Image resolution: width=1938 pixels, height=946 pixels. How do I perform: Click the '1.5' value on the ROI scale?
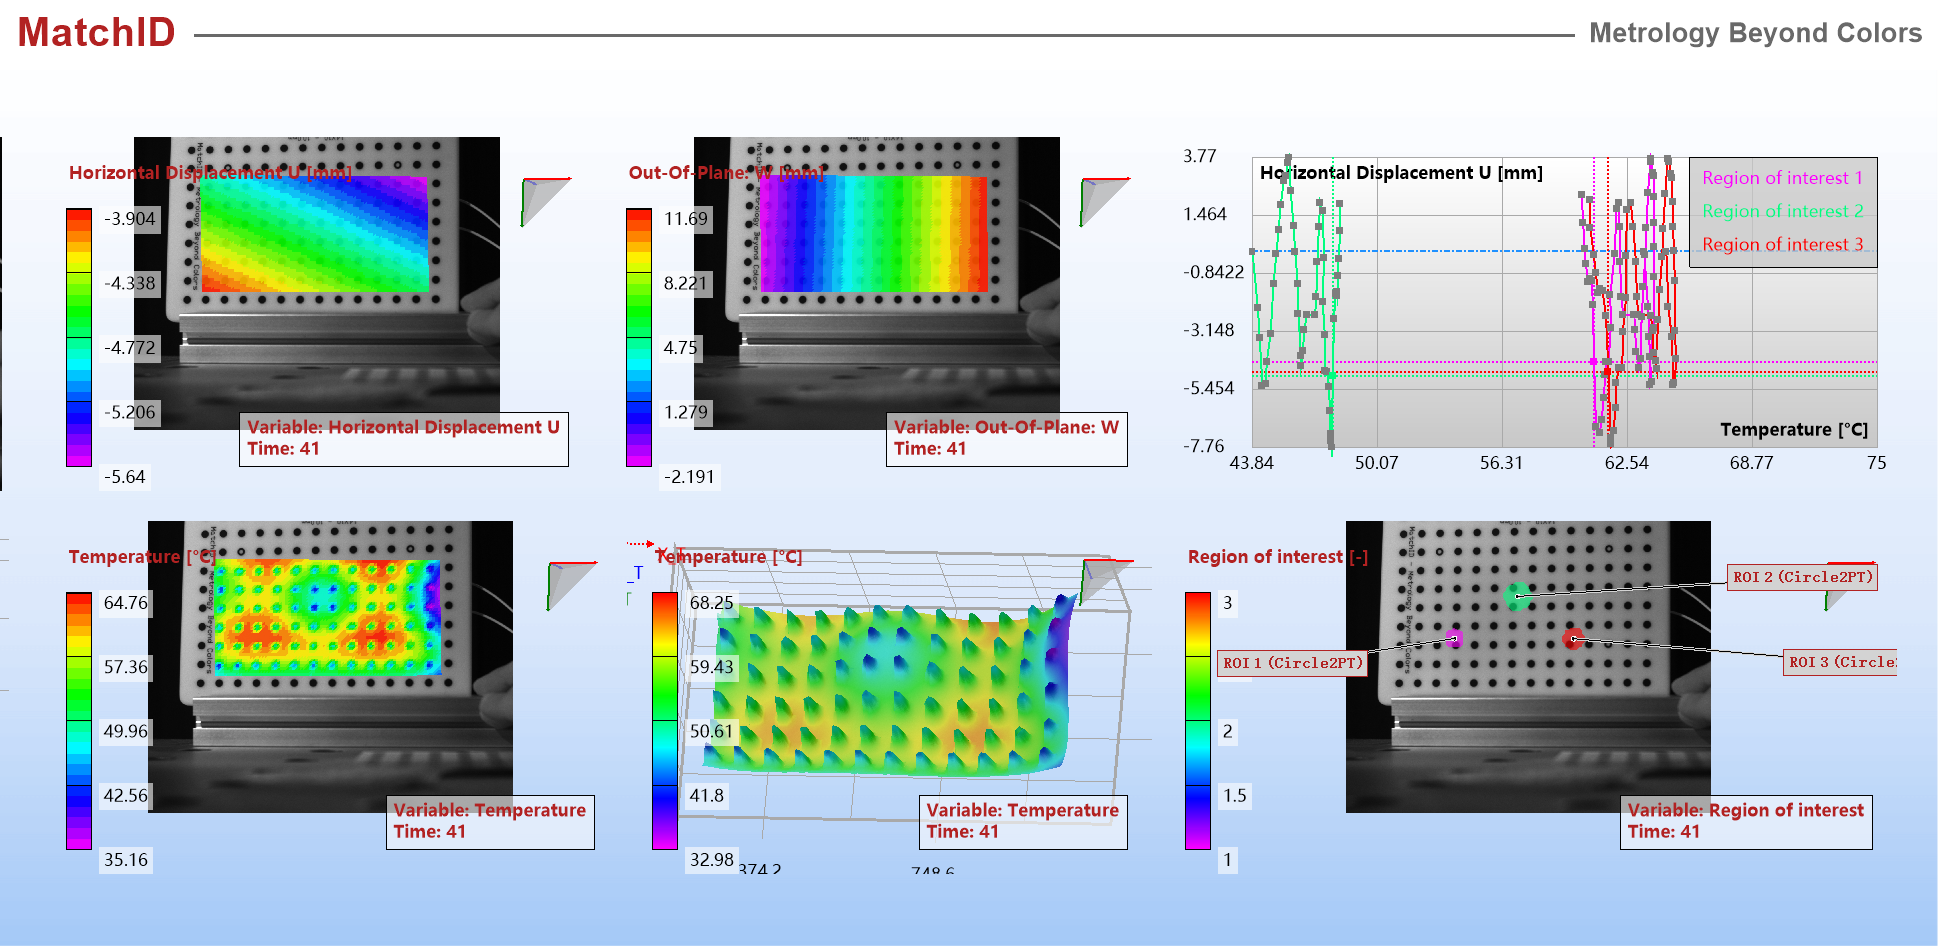coord(1235,796)
